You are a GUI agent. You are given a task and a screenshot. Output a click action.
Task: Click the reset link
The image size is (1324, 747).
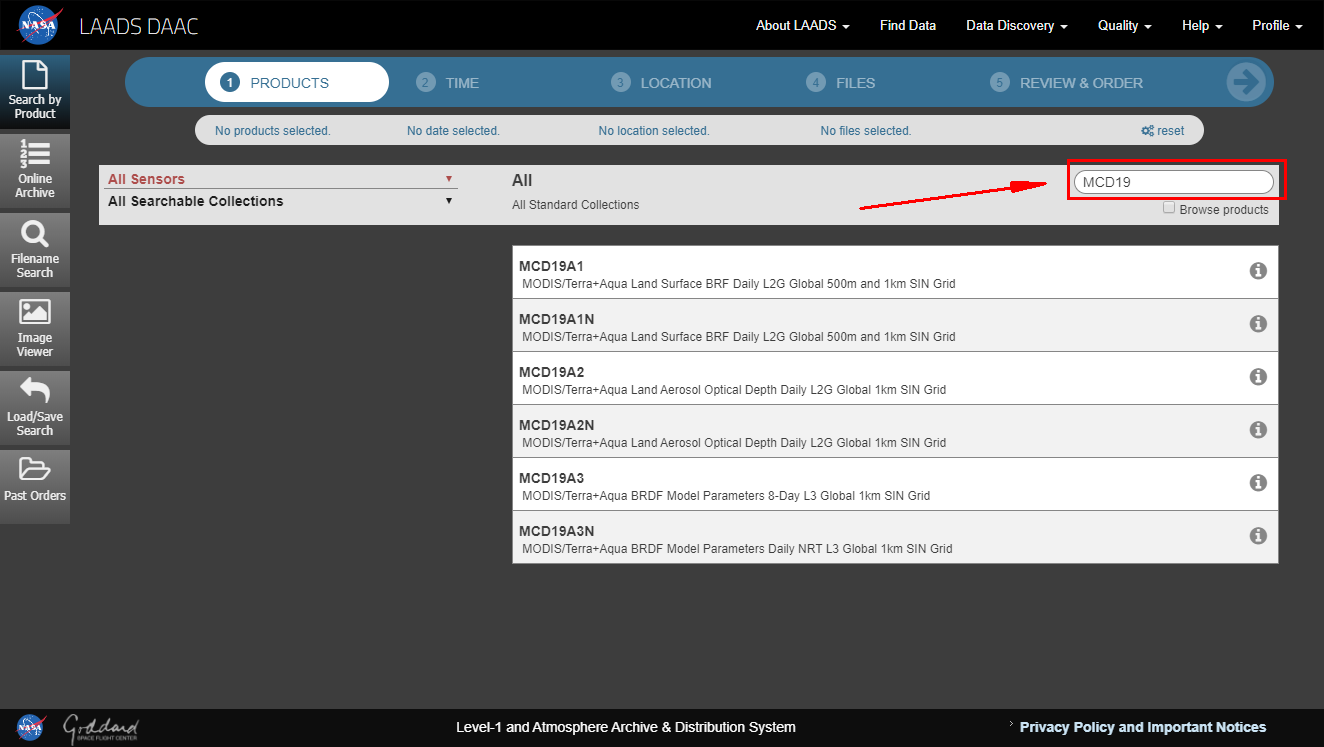point(1163,131)
